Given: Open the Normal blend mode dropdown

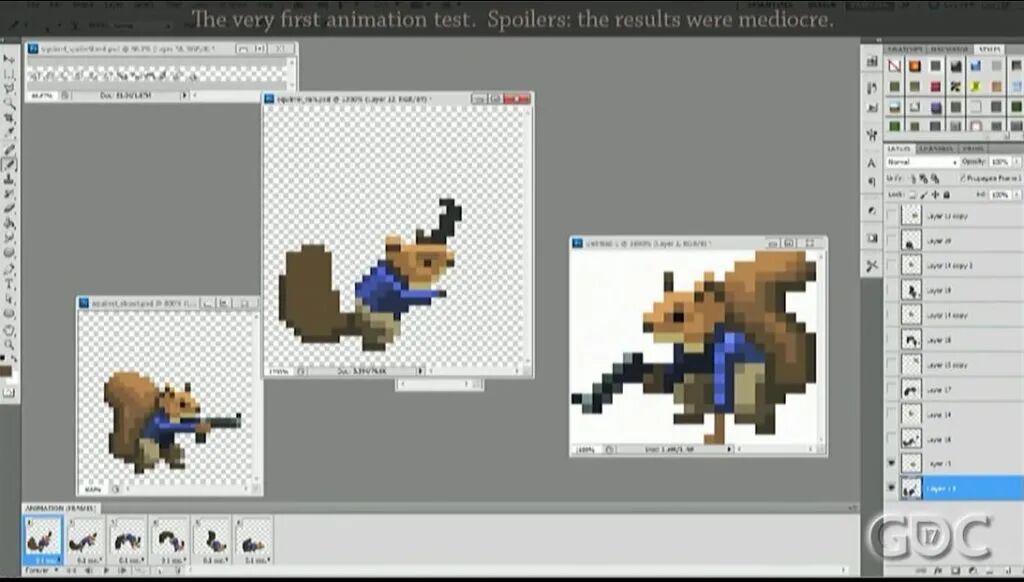Looking at the screenshot, I should click(x=921, y=161).
